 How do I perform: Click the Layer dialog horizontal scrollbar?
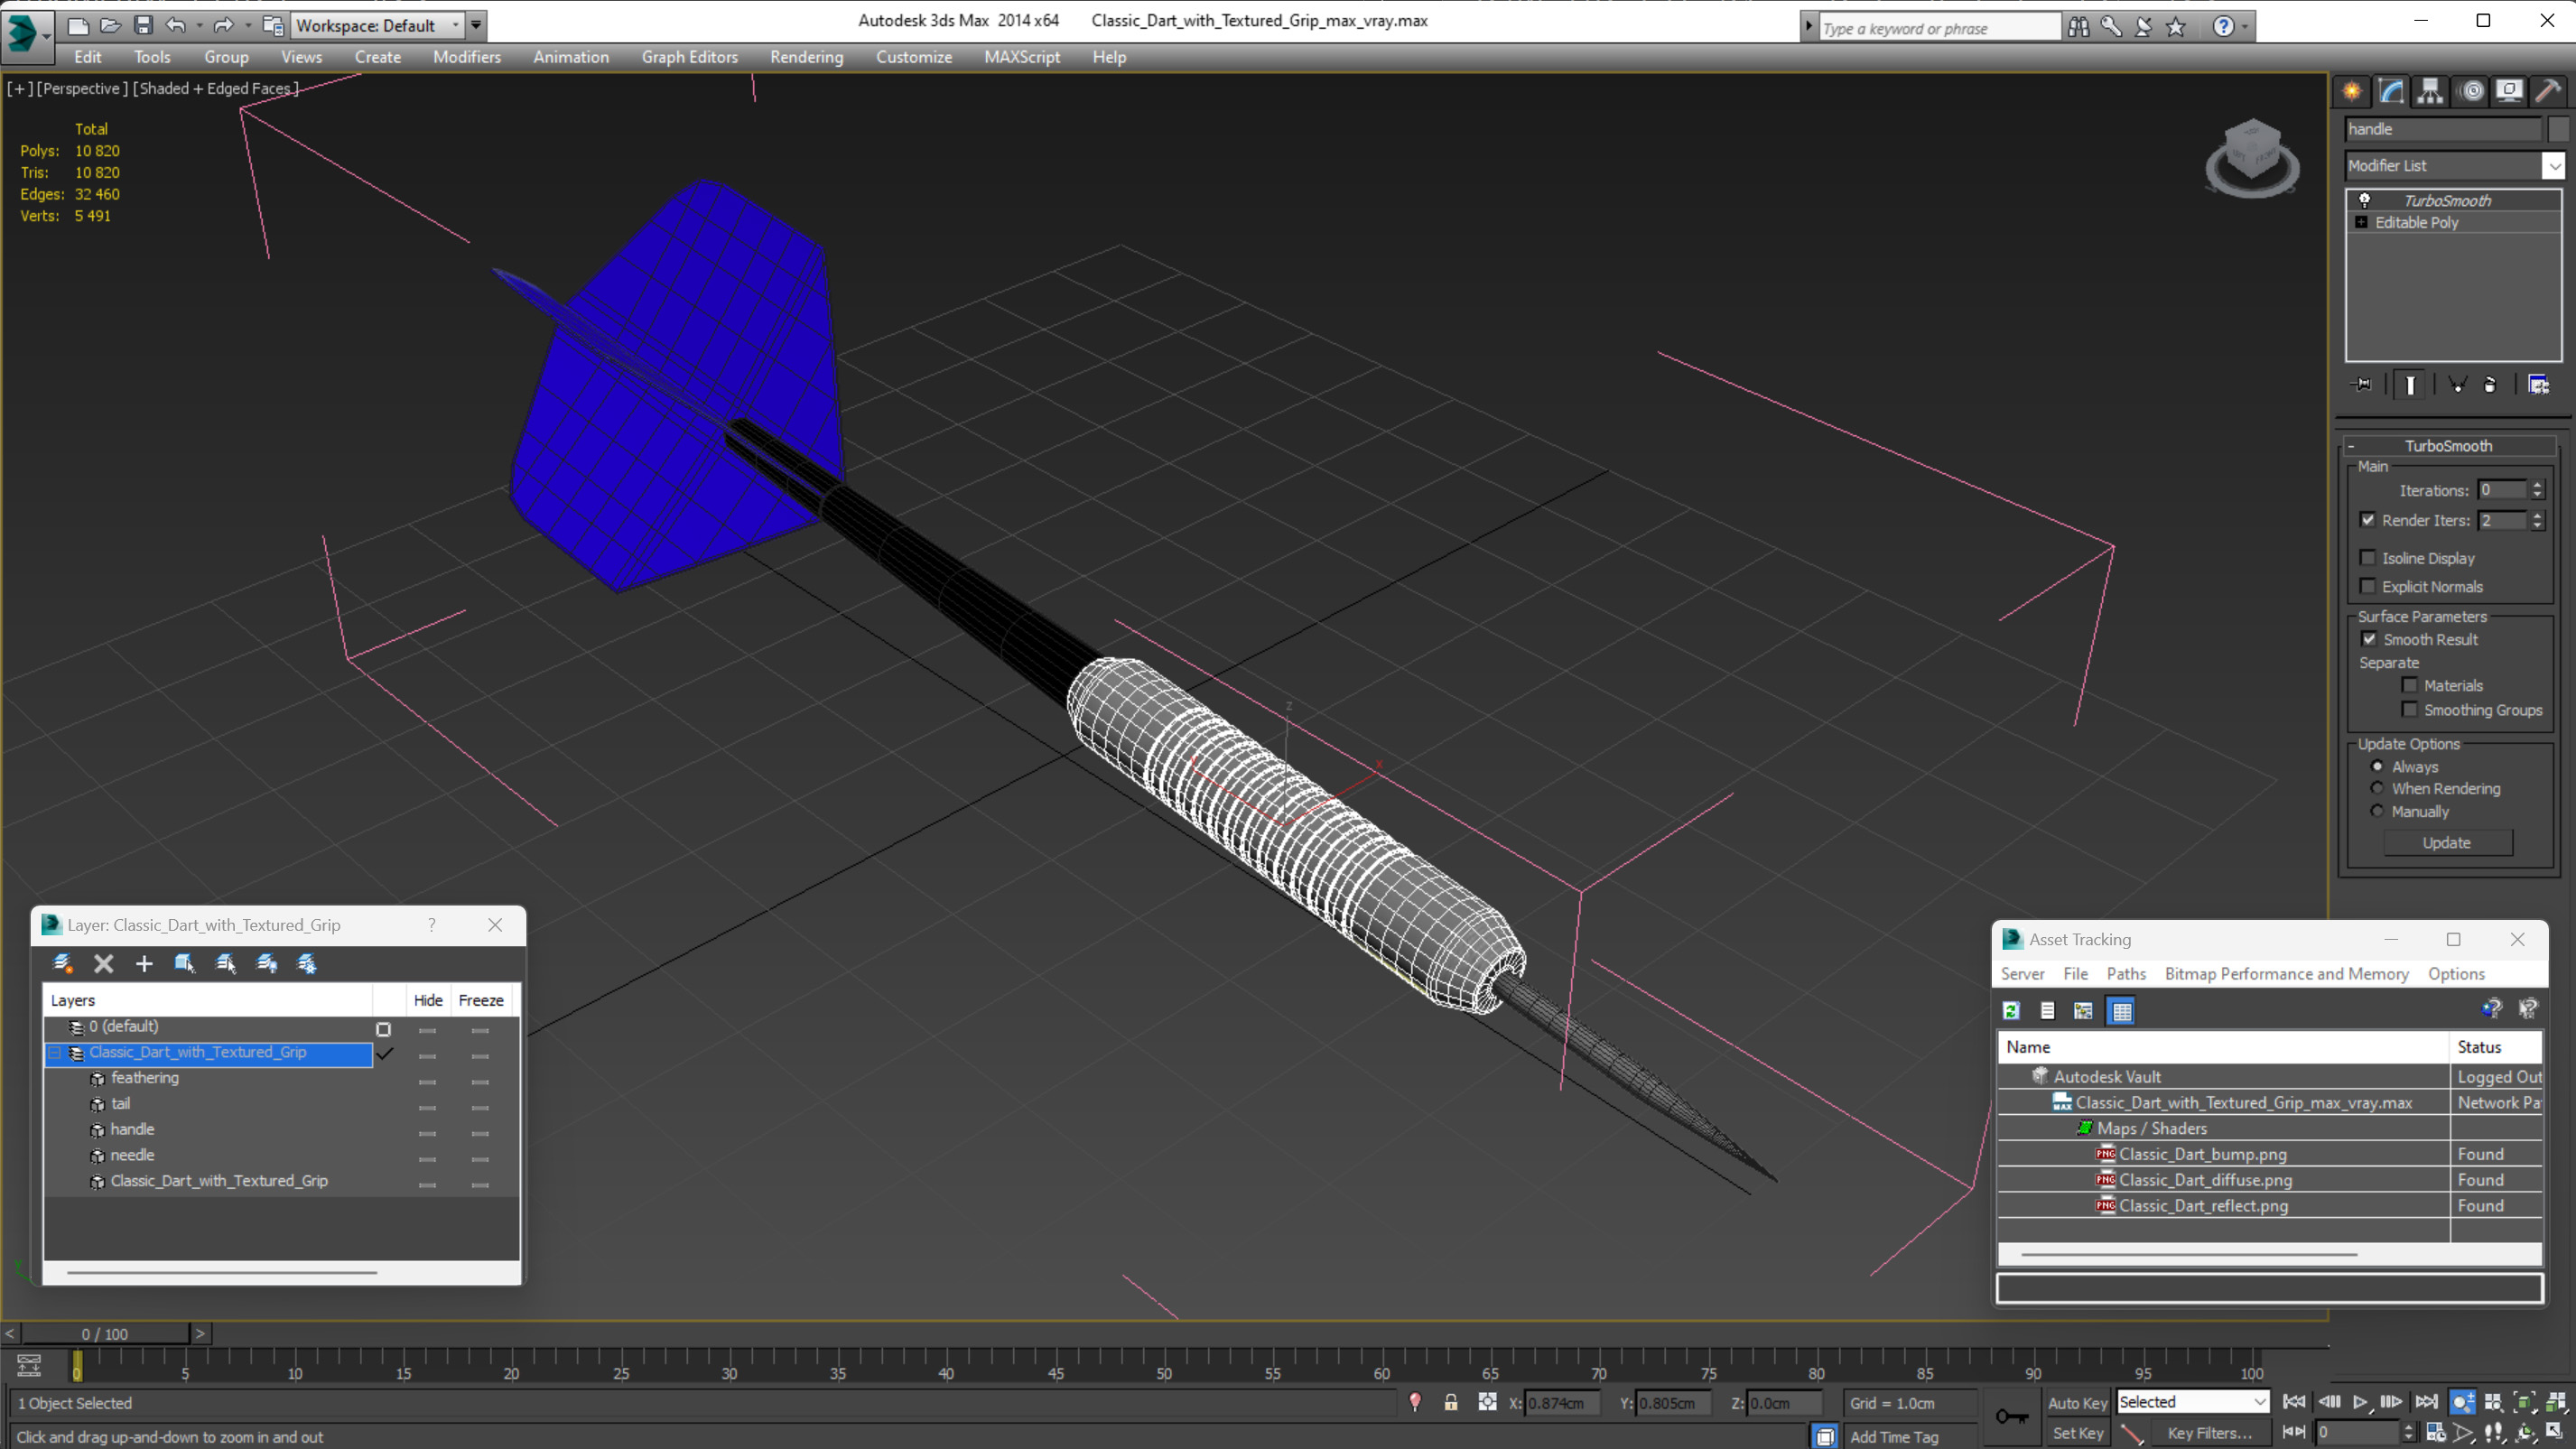(221, 1272)
